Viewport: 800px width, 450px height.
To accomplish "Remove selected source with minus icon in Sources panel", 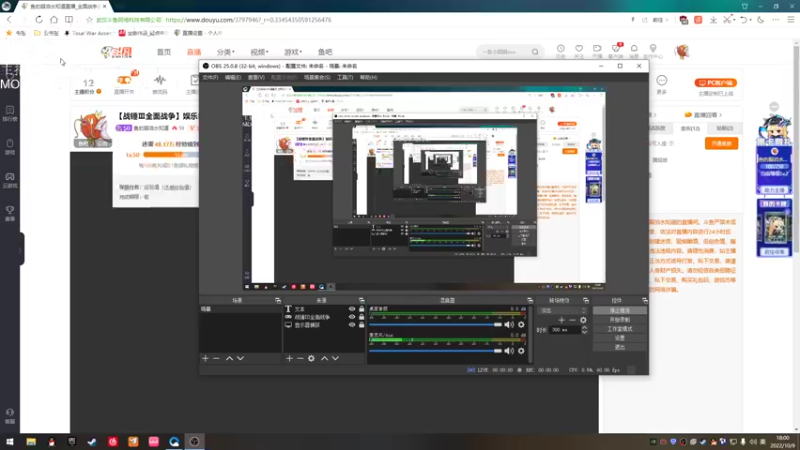I will (x=300, y=359).
